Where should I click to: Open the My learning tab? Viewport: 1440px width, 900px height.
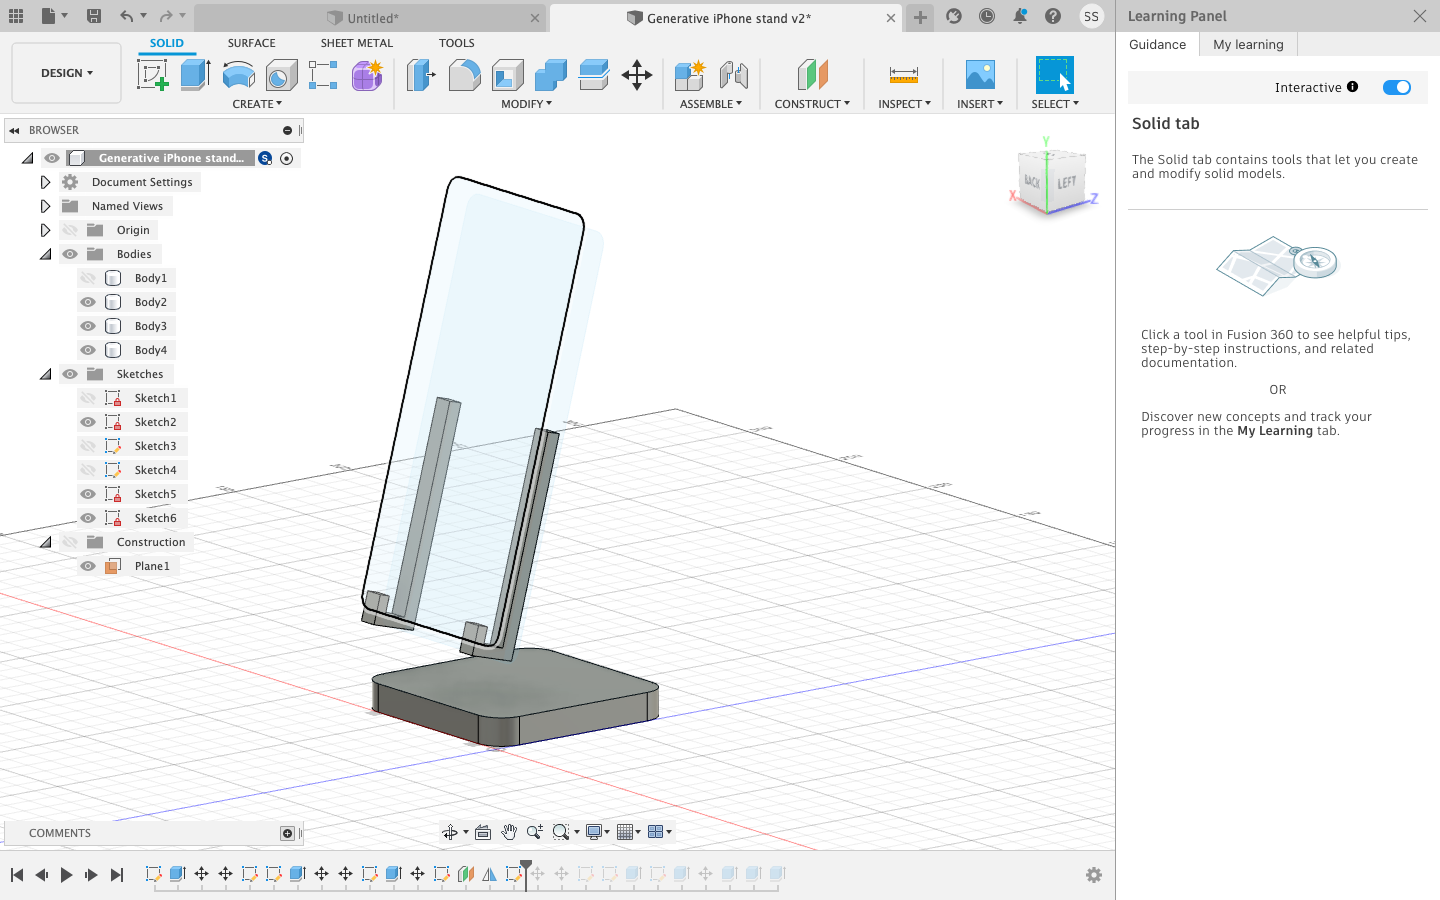[1247, 44]
